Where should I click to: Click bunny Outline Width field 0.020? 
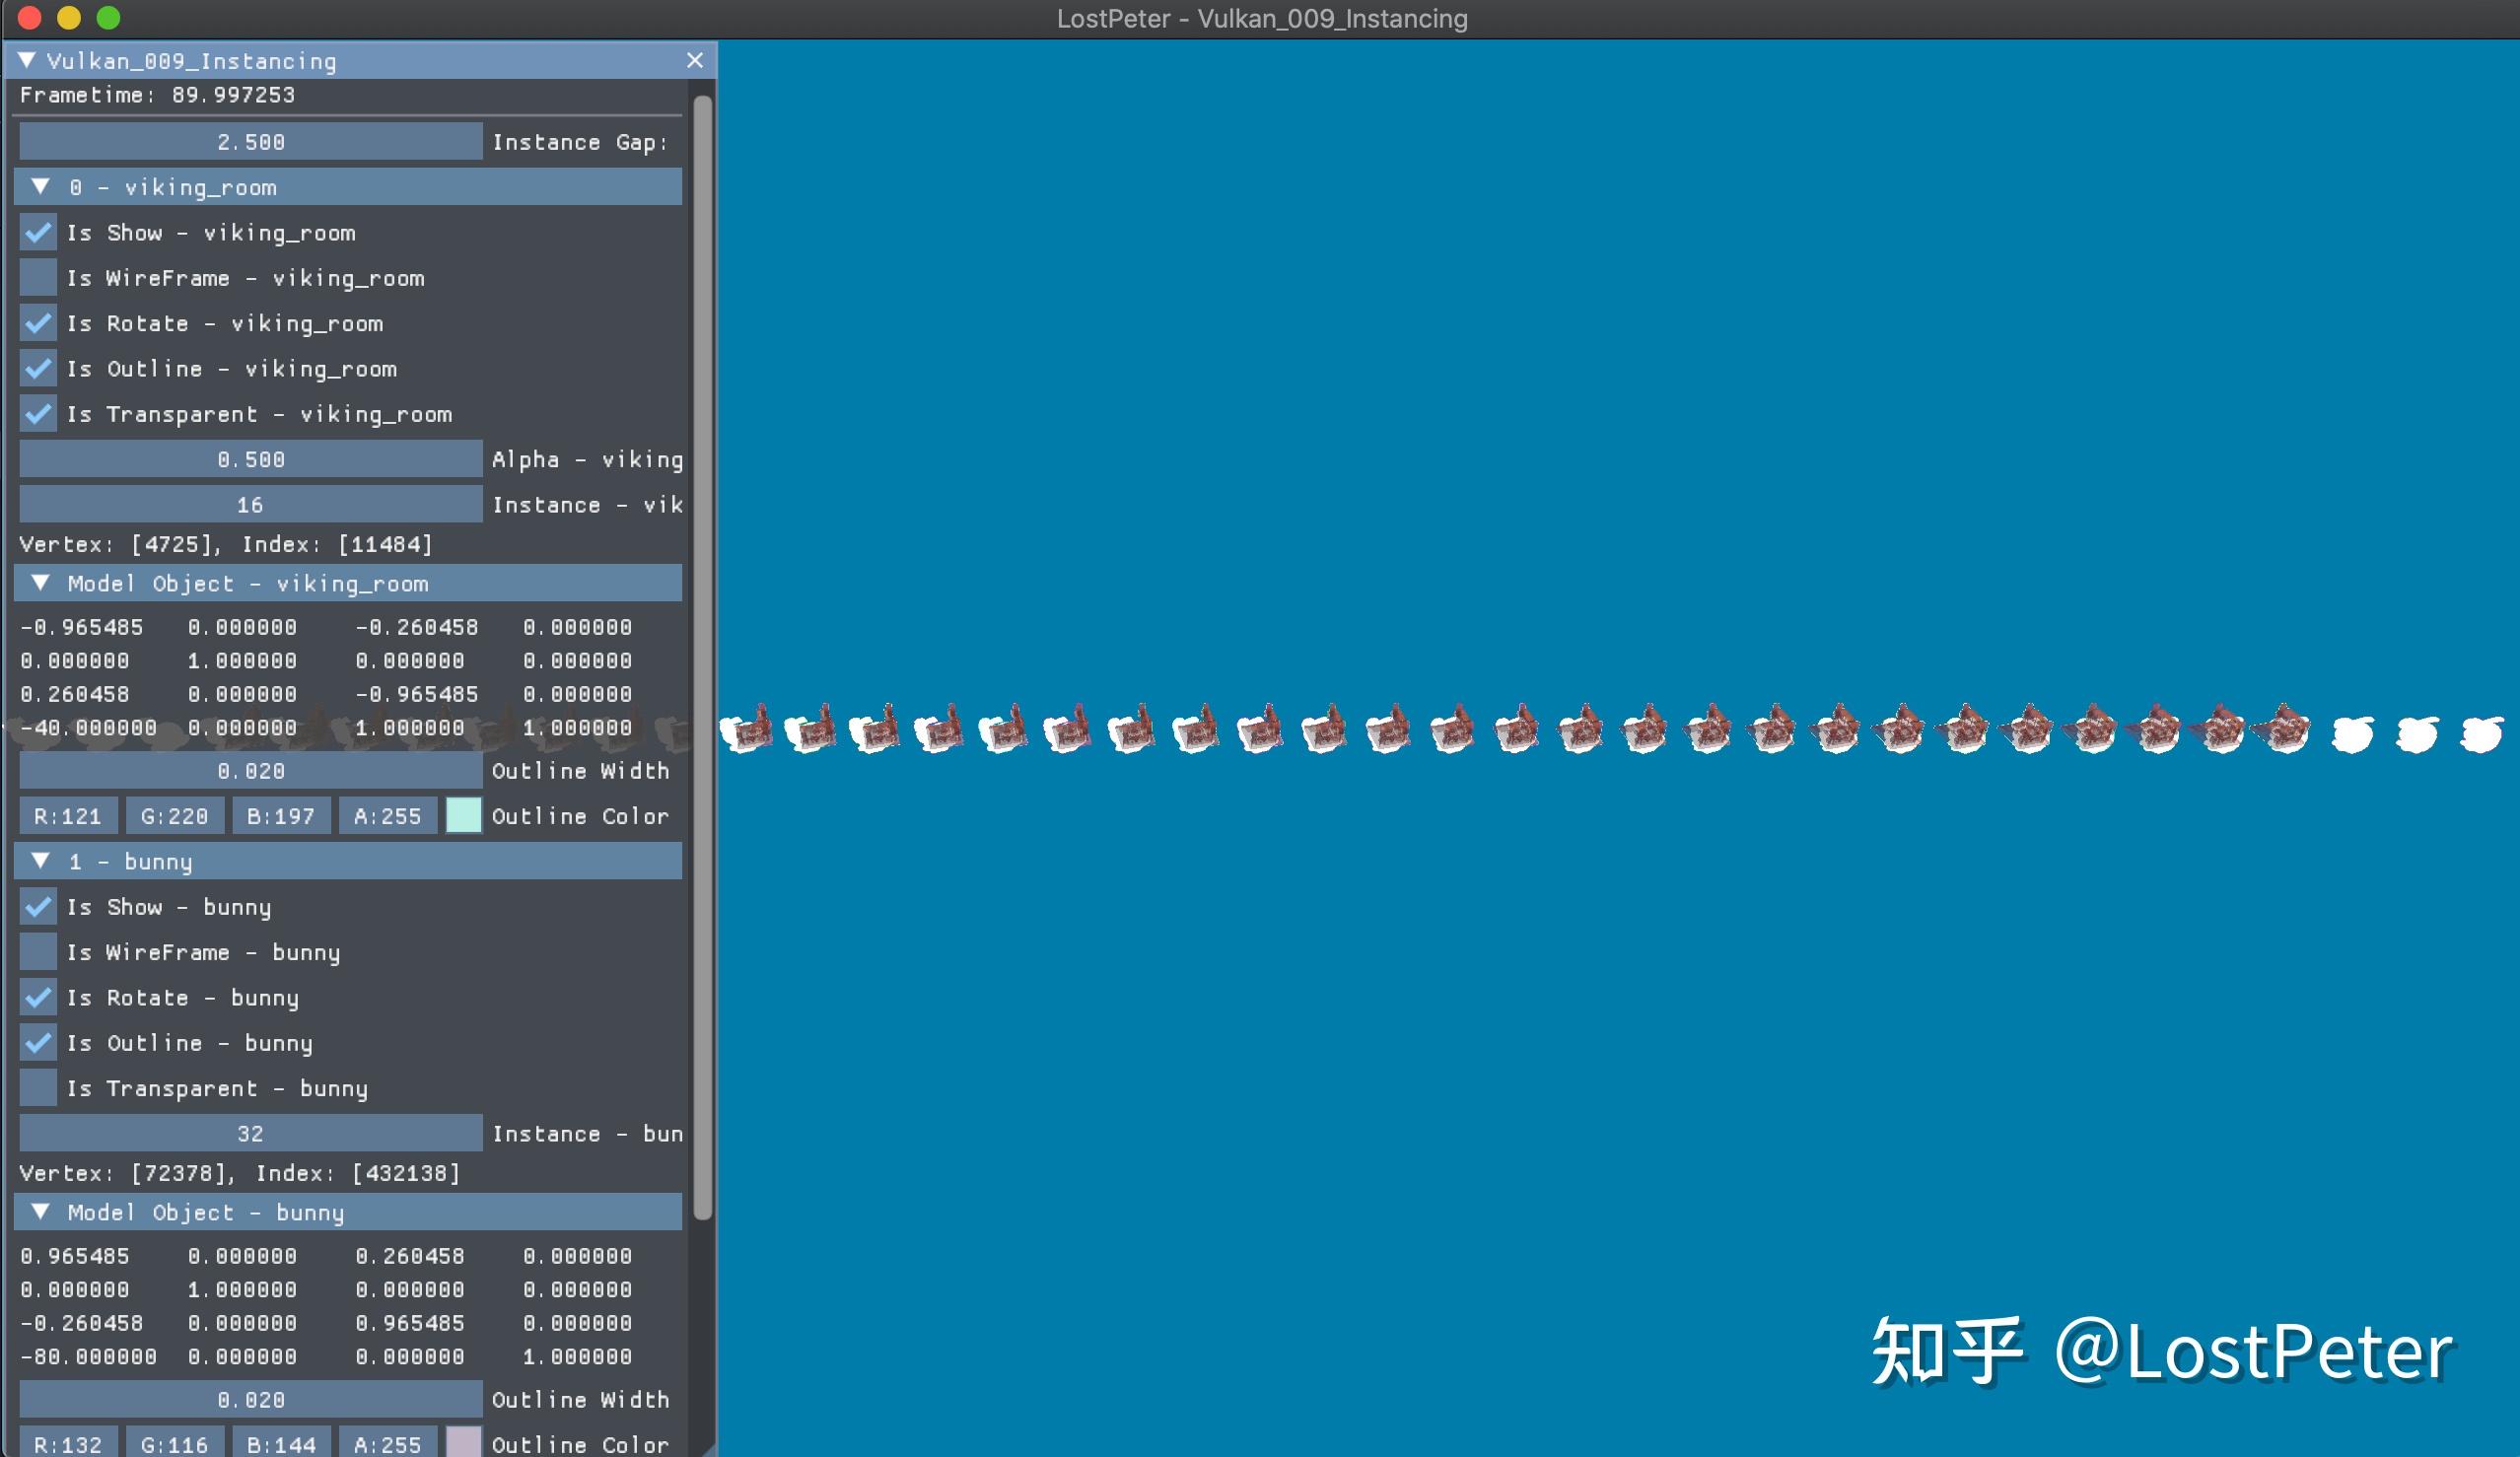pos(251,1399)
